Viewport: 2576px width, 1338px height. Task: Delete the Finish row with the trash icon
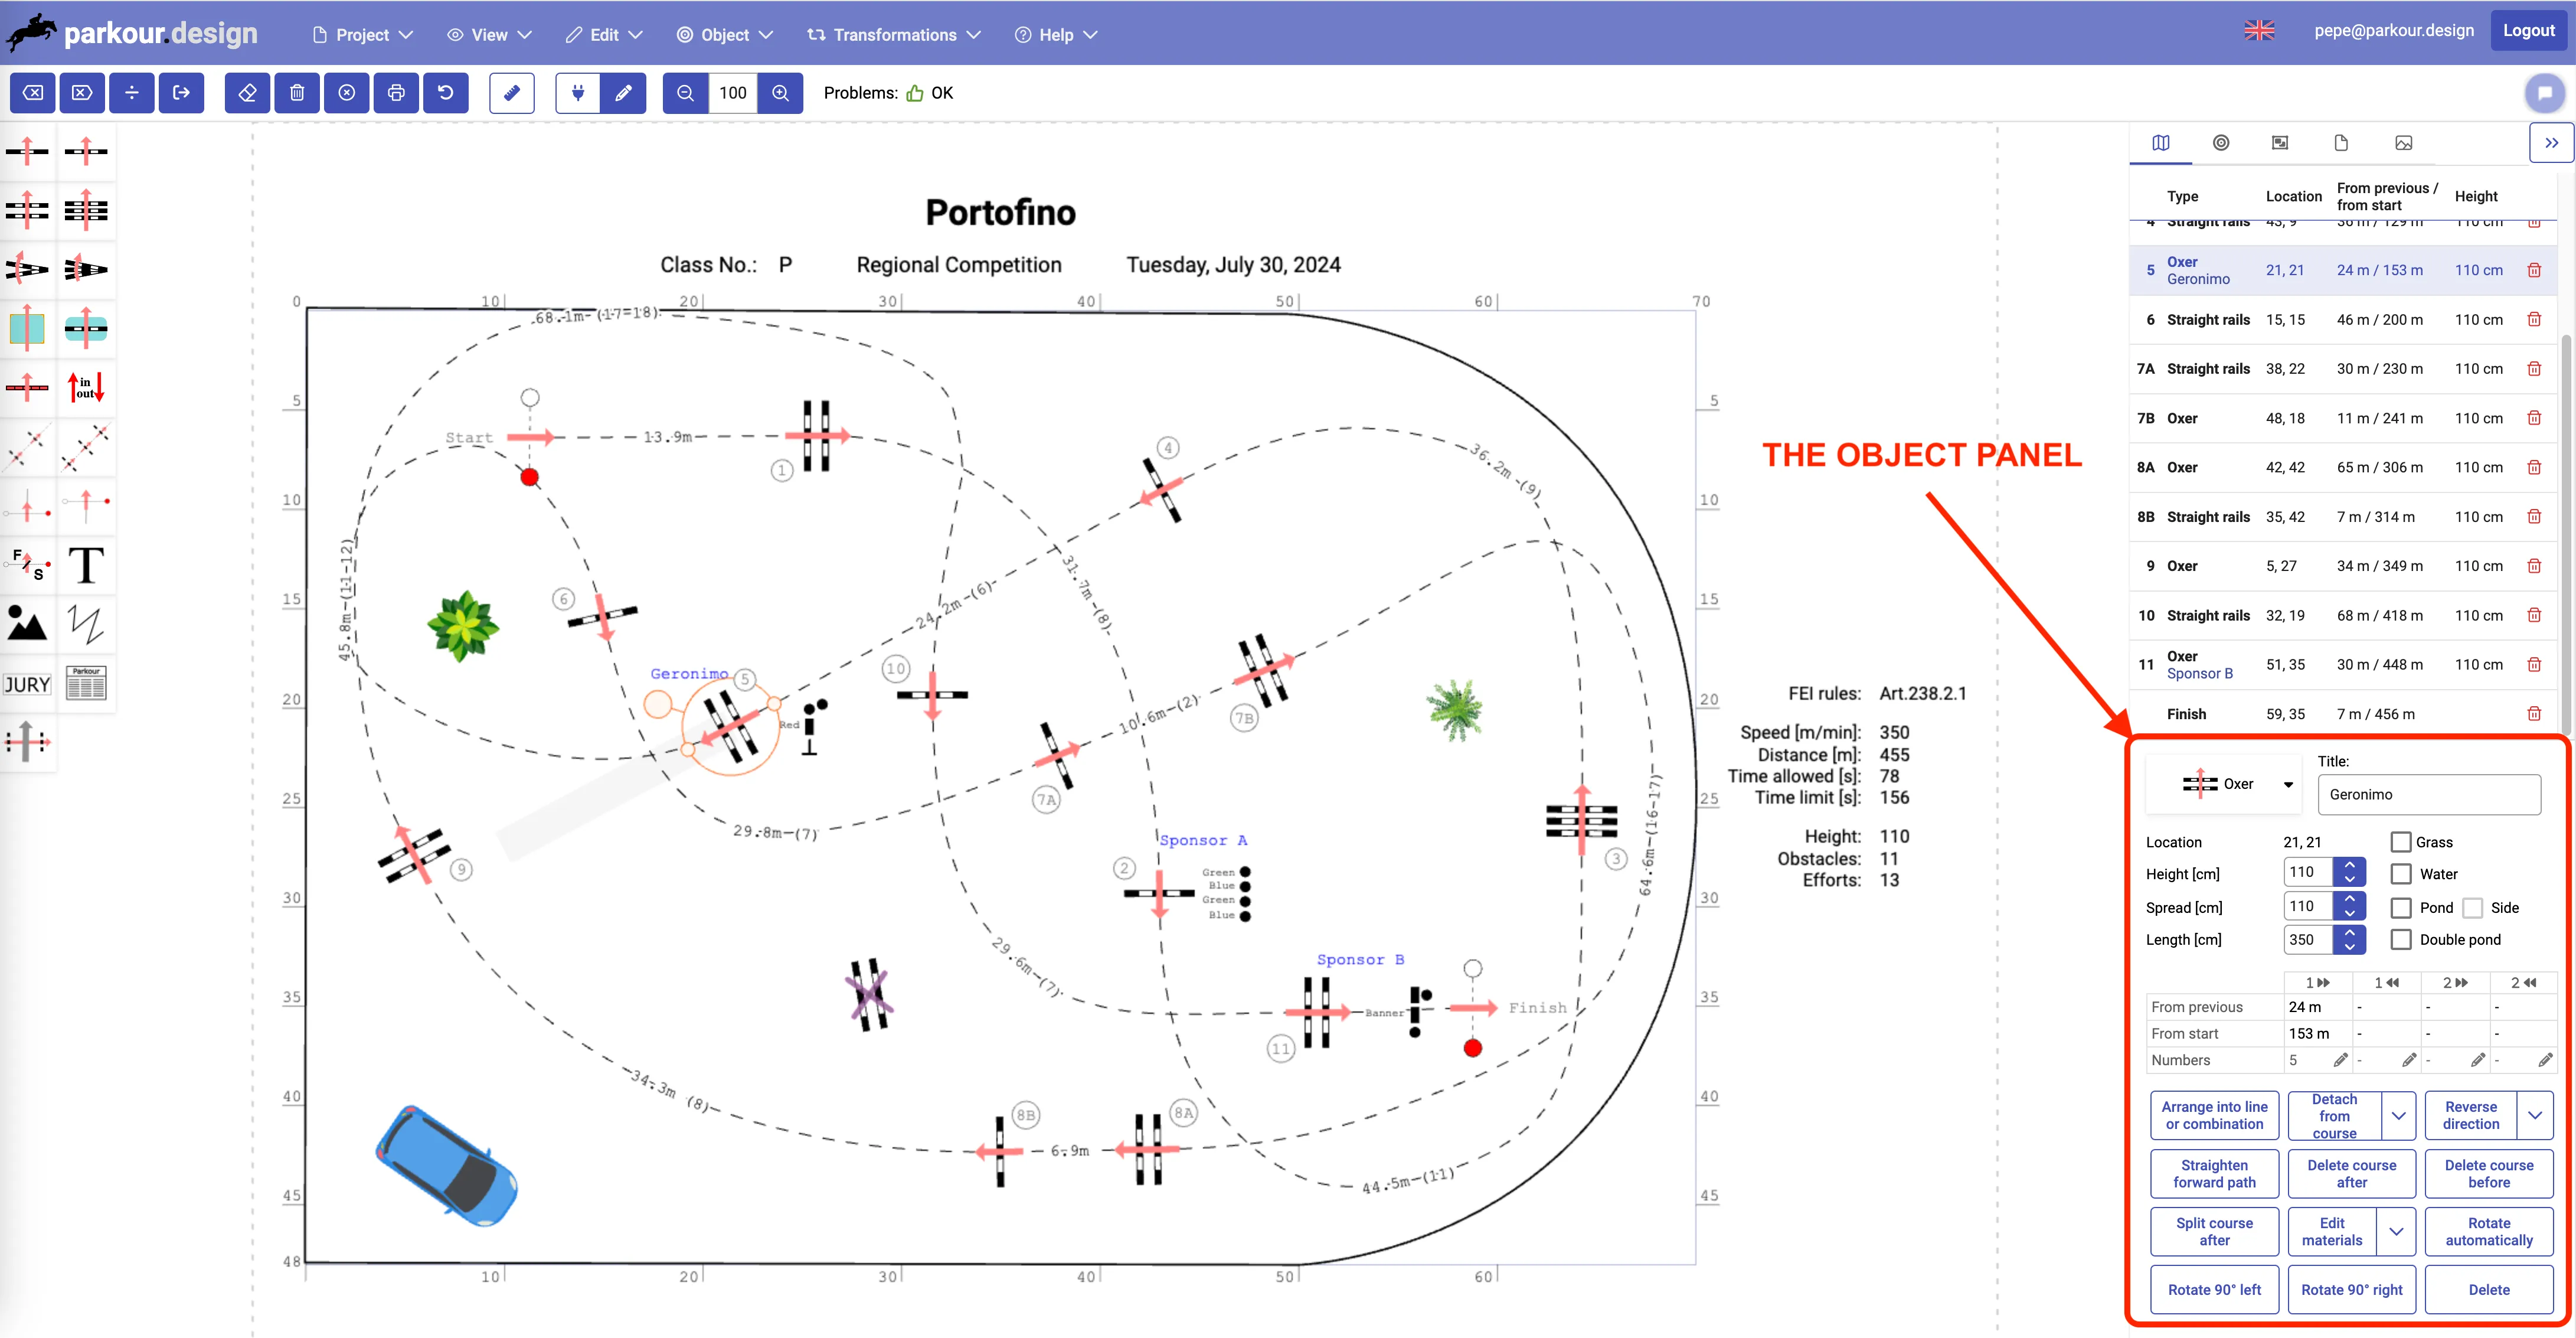(2533, 714)
